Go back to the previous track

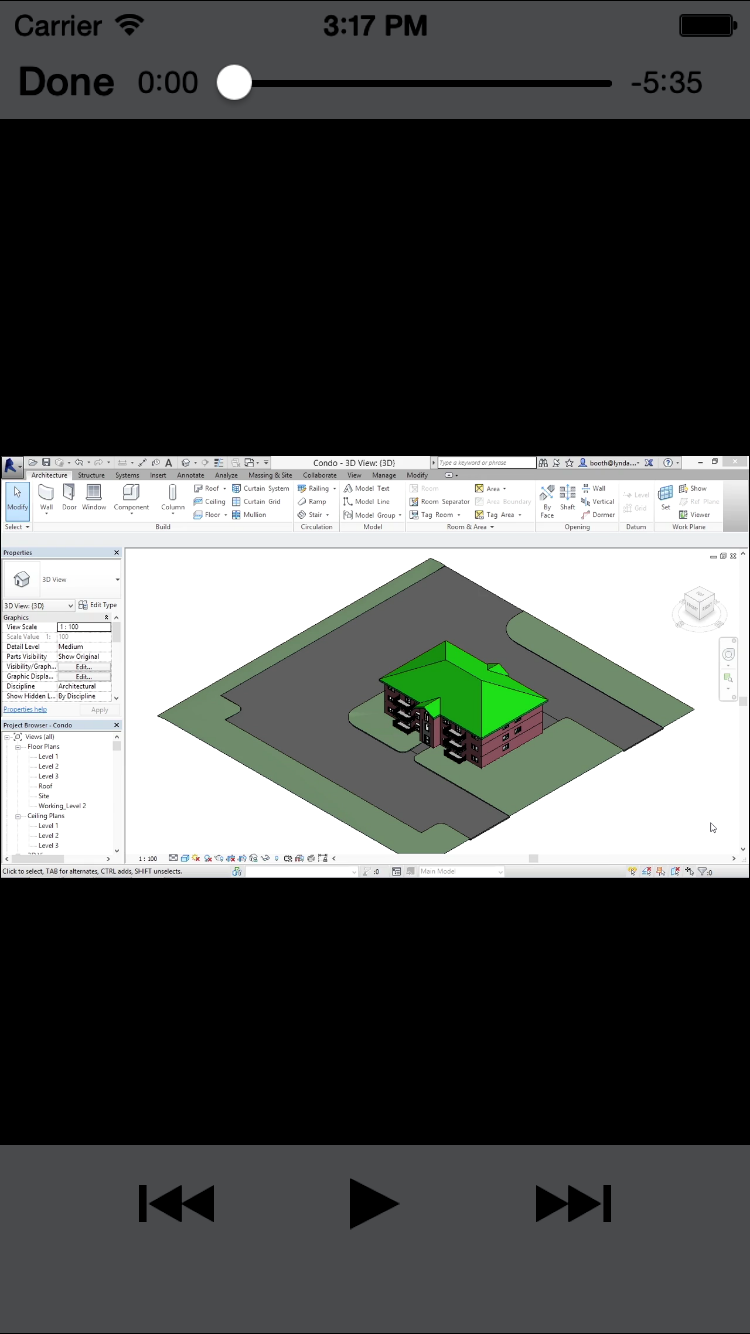pos(176,1203)
